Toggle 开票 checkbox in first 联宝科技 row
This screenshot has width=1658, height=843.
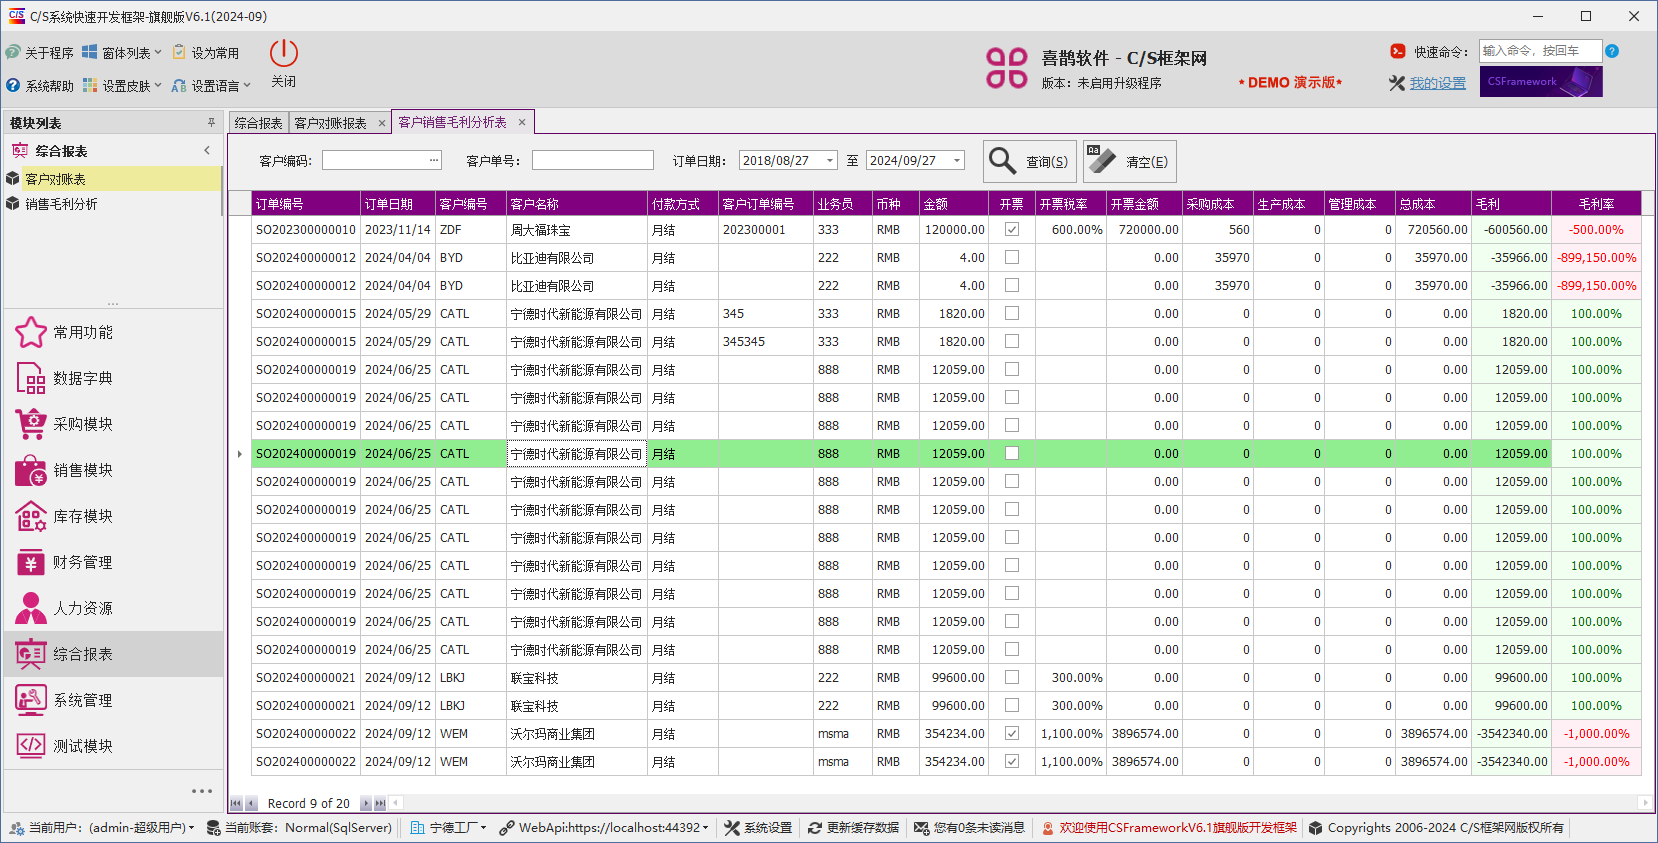pos(1012,677)
